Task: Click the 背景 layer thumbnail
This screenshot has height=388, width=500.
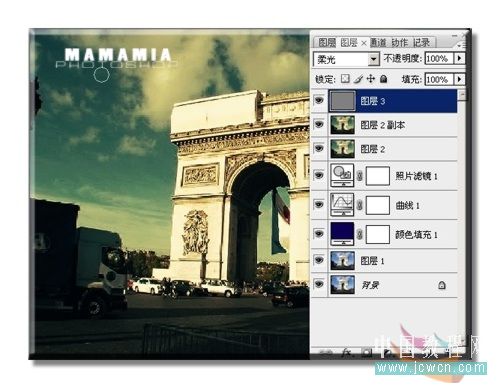Action: 342,285
